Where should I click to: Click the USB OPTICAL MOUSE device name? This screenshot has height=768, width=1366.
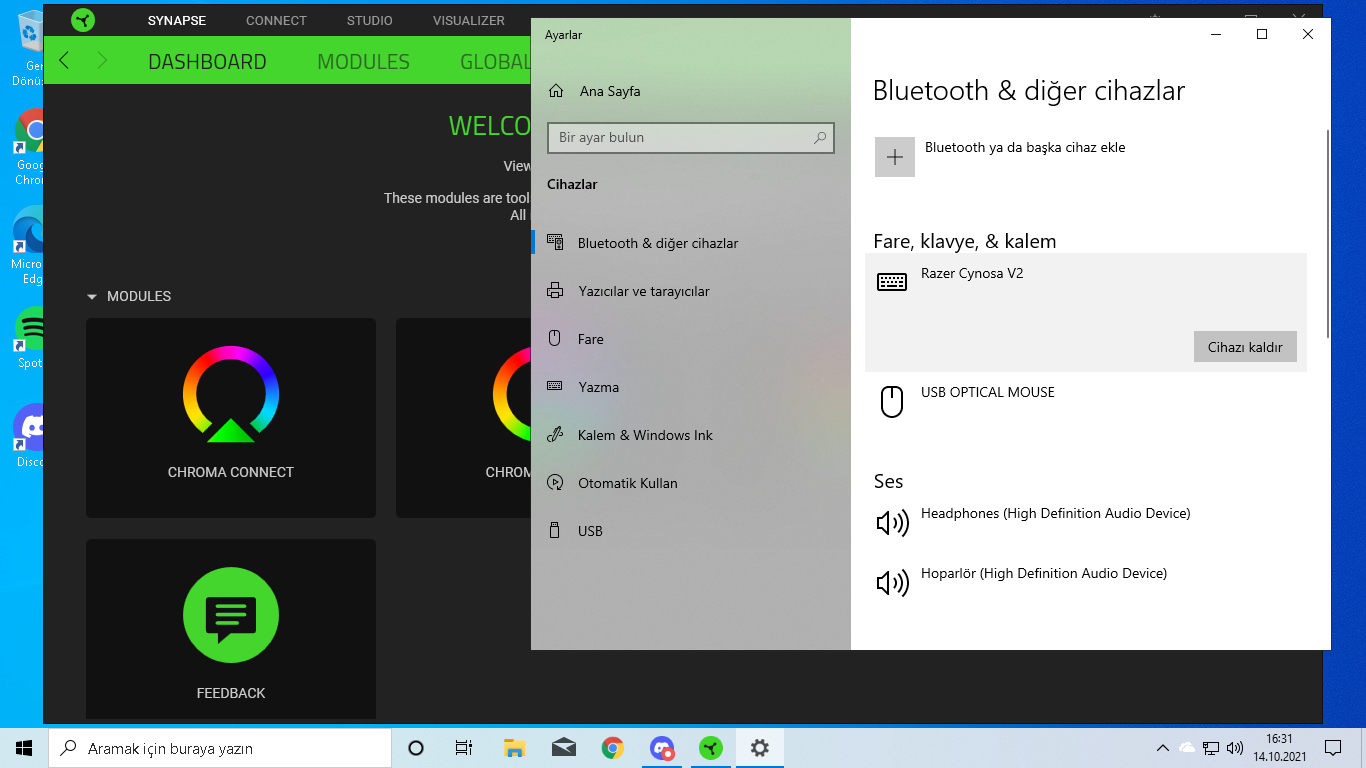(988, 392)
